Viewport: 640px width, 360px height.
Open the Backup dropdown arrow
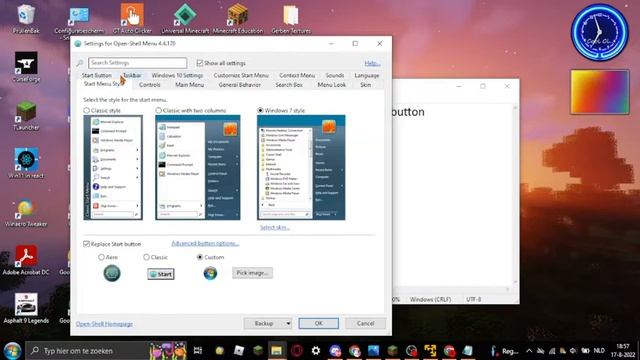pos(288,324)
